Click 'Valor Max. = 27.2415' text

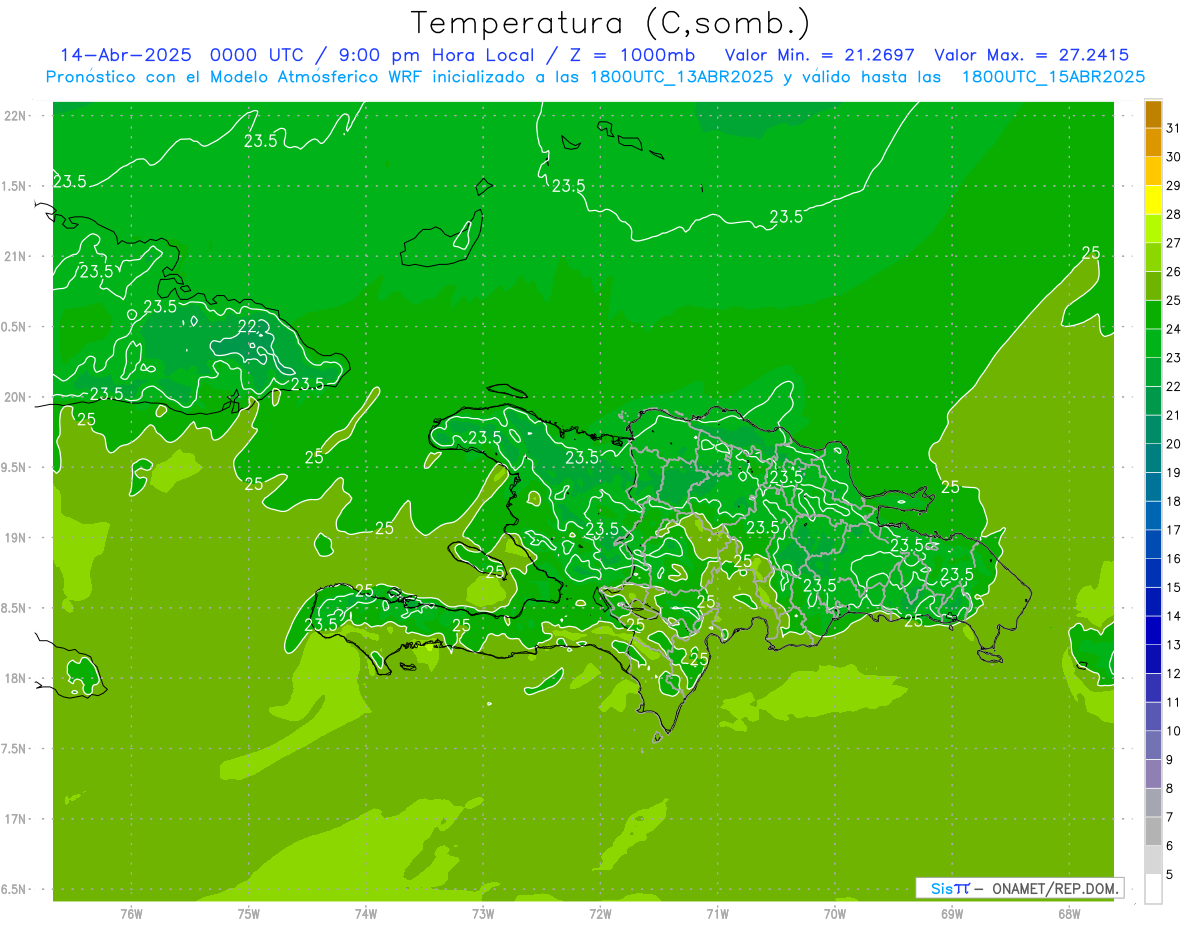point(1032,55)
